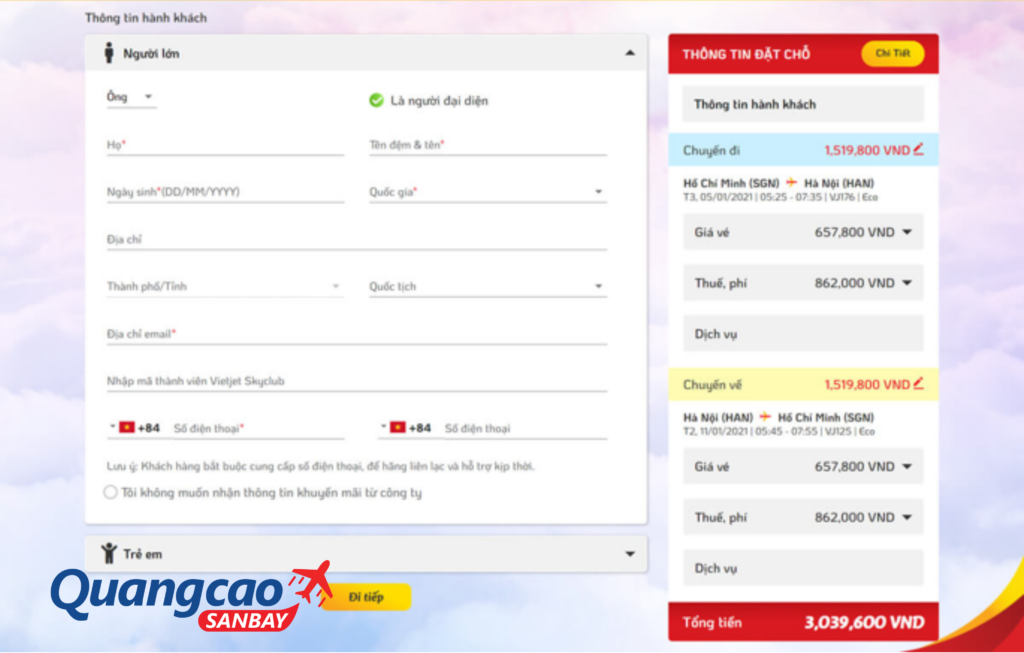Click the Dịch vụ row under Chuyến về
The image size is (1024, 653).
[x=803, y=568]
